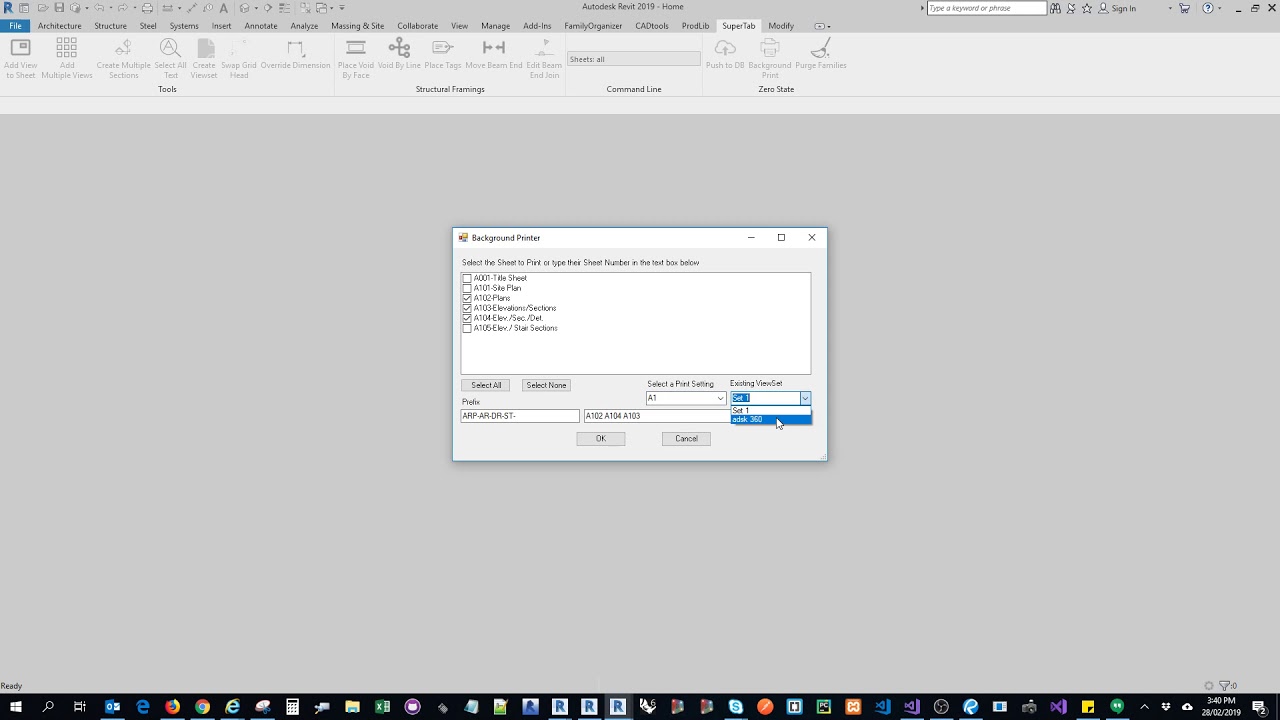Click the Purge Families broom icon
Image resolution: width=1280 pixels, height=720 pixels.
tap(821, 47)
